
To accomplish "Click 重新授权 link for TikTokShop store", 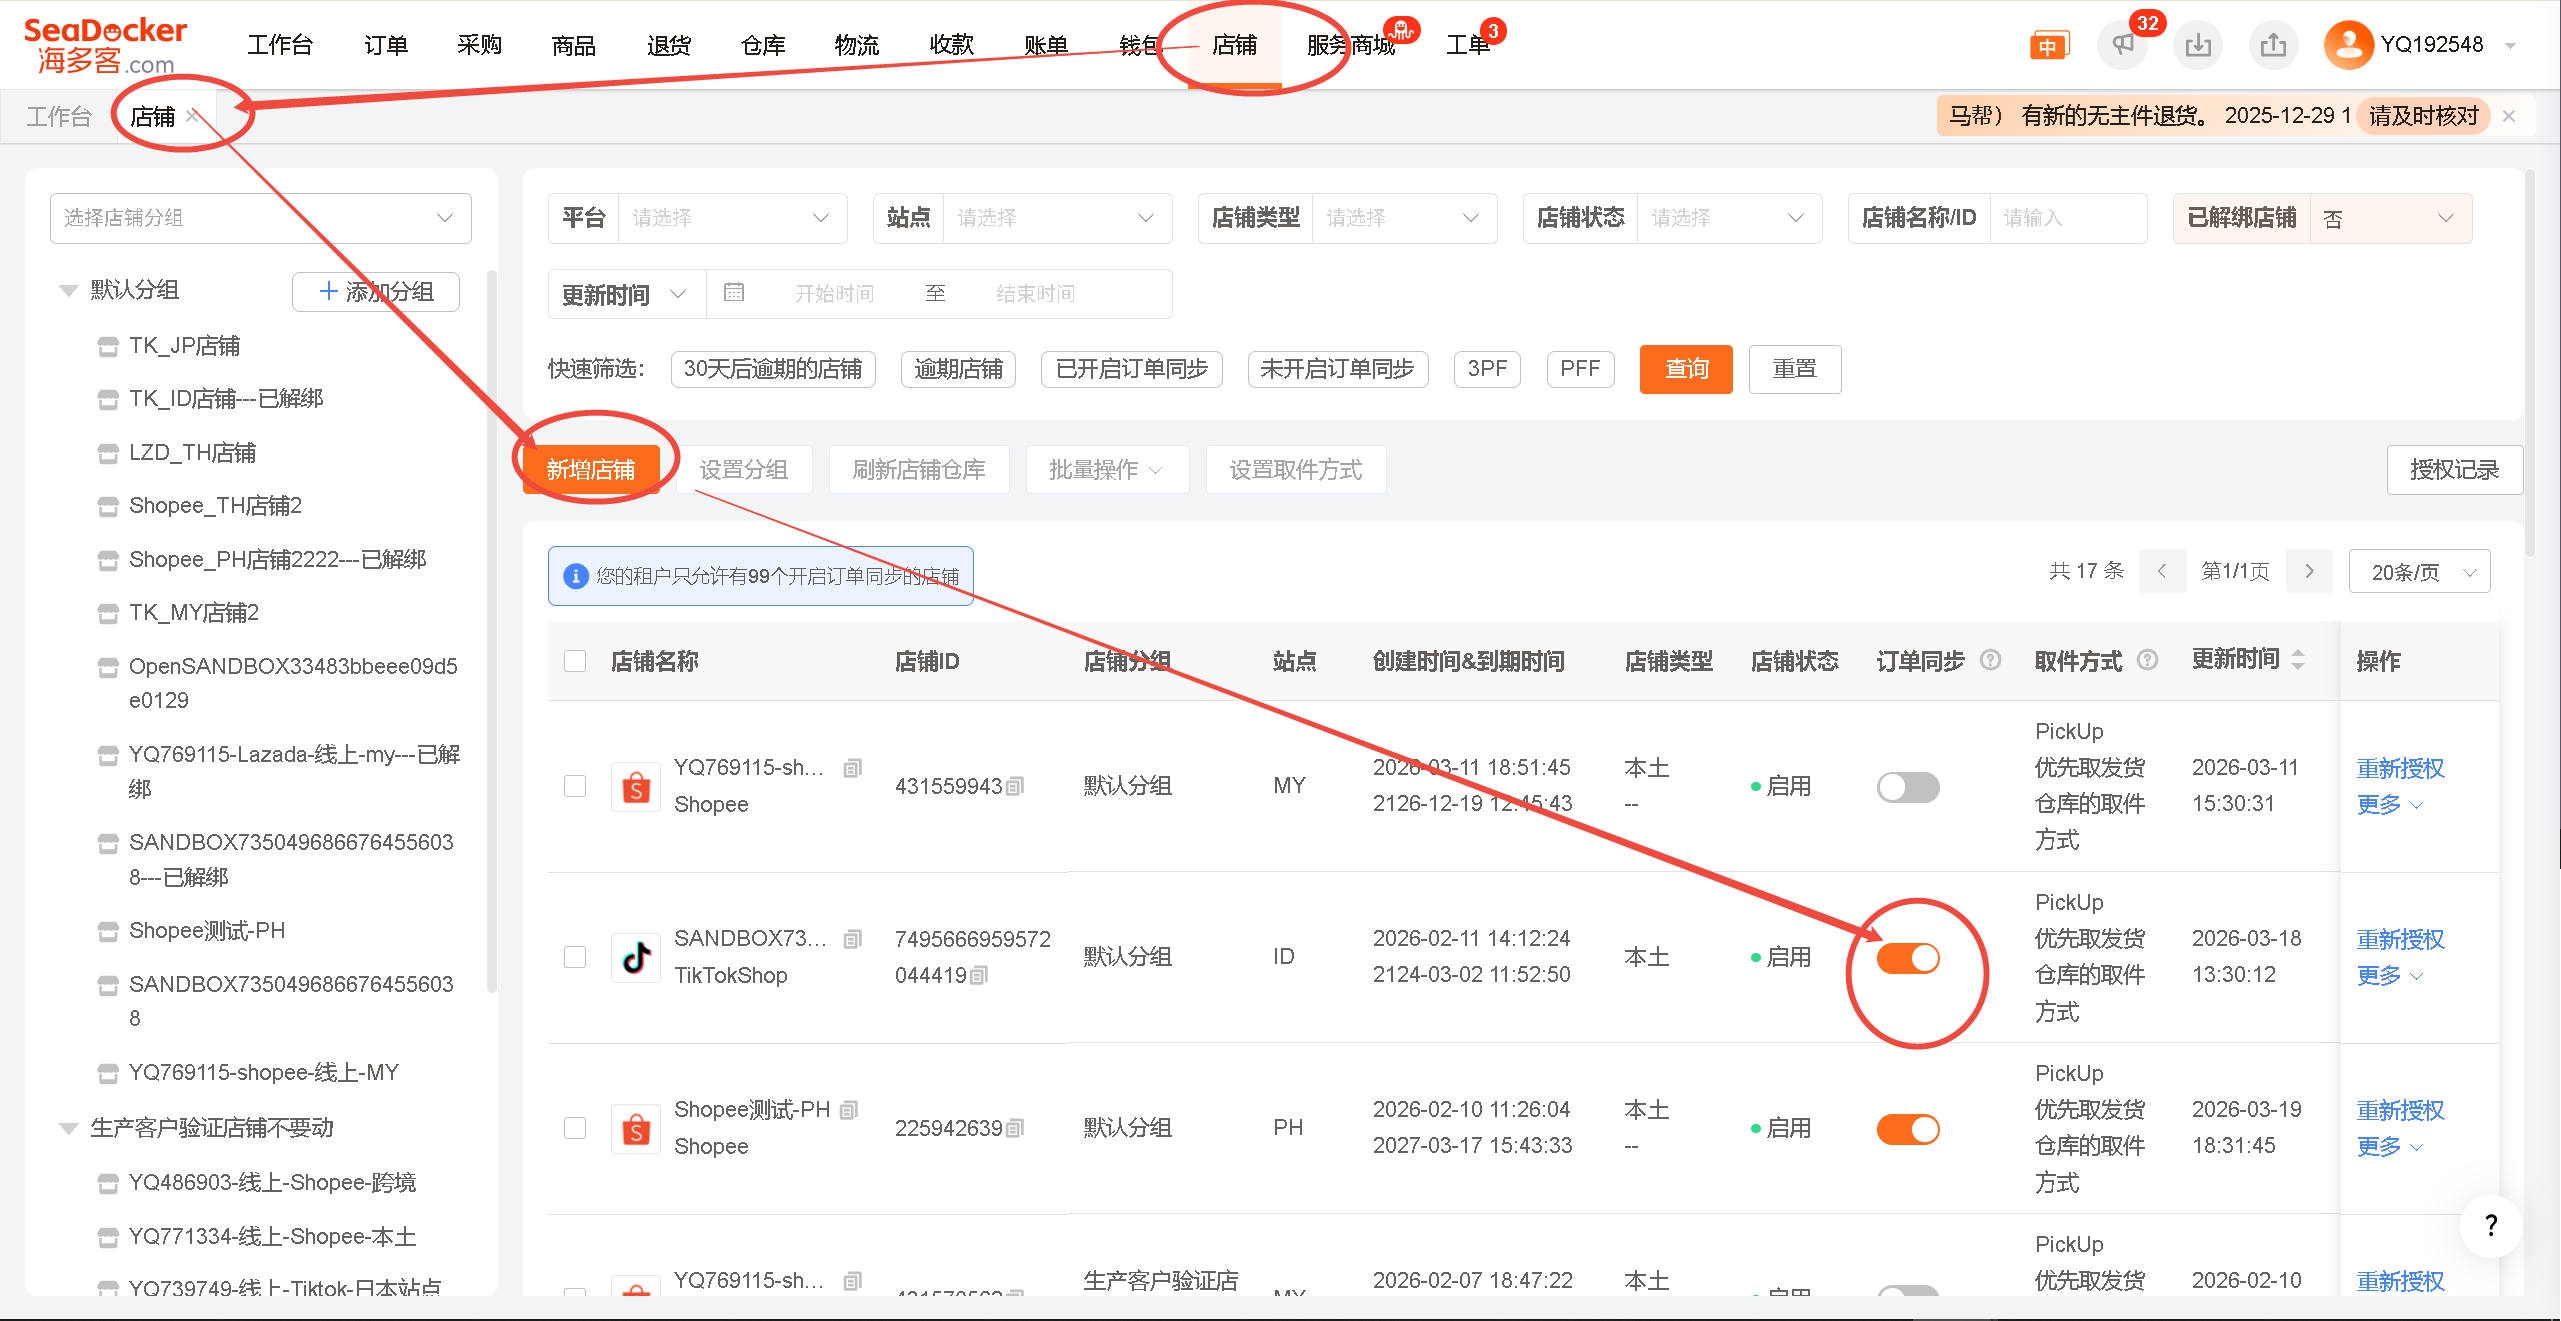I will [2399, 940].
